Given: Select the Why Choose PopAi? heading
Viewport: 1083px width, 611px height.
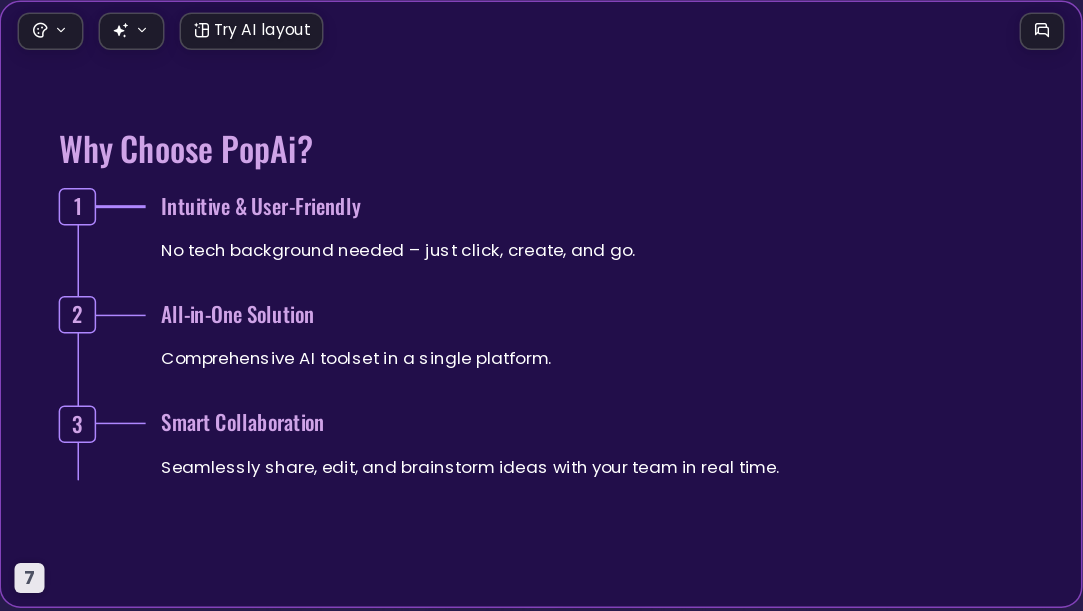Looking at the screenshot, I should pos(186,149).
